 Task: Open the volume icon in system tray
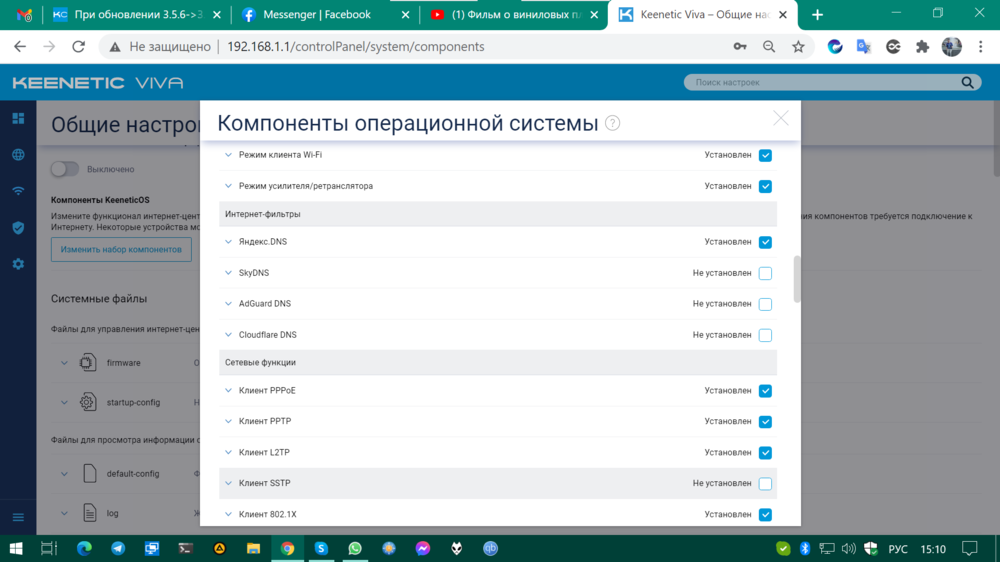tap(848, 549)
